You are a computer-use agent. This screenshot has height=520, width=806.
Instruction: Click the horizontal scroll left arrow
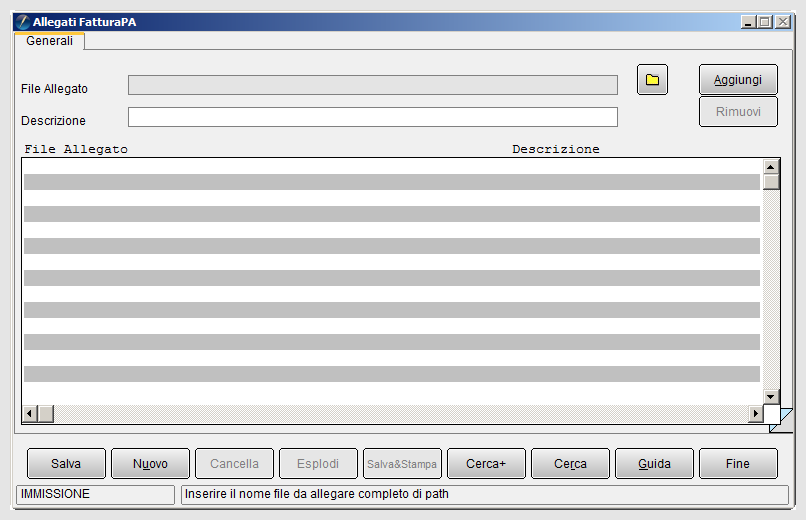coord(30,413)
